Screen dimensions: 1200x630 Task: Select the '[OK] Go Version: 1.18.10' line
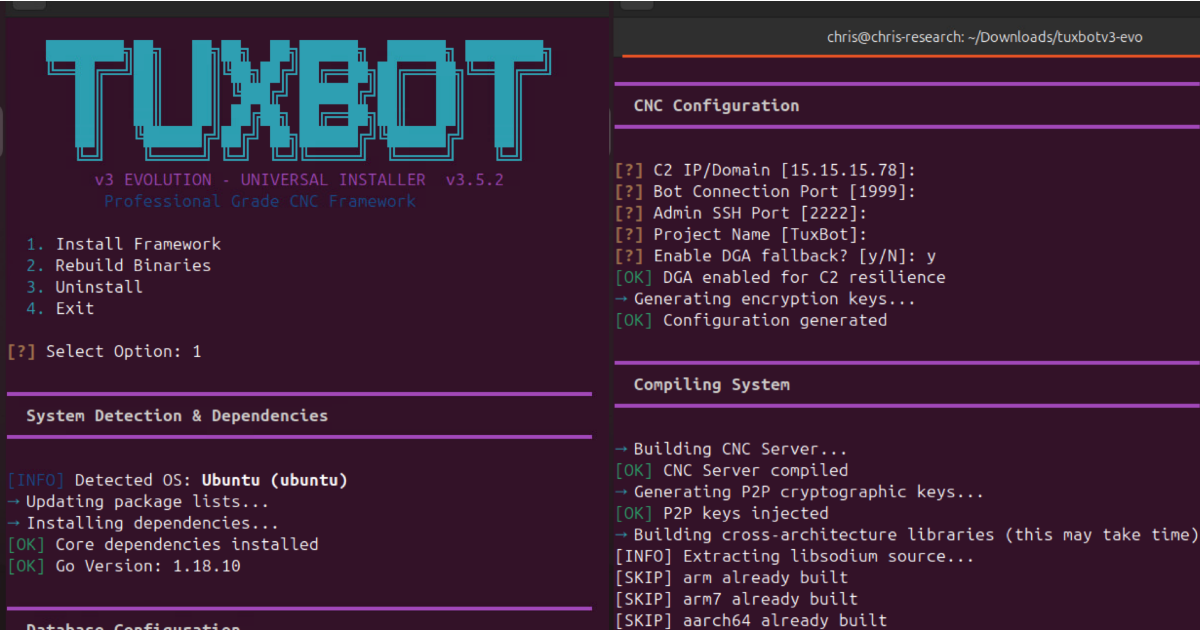pyautogui.click(x=124, y=566)
